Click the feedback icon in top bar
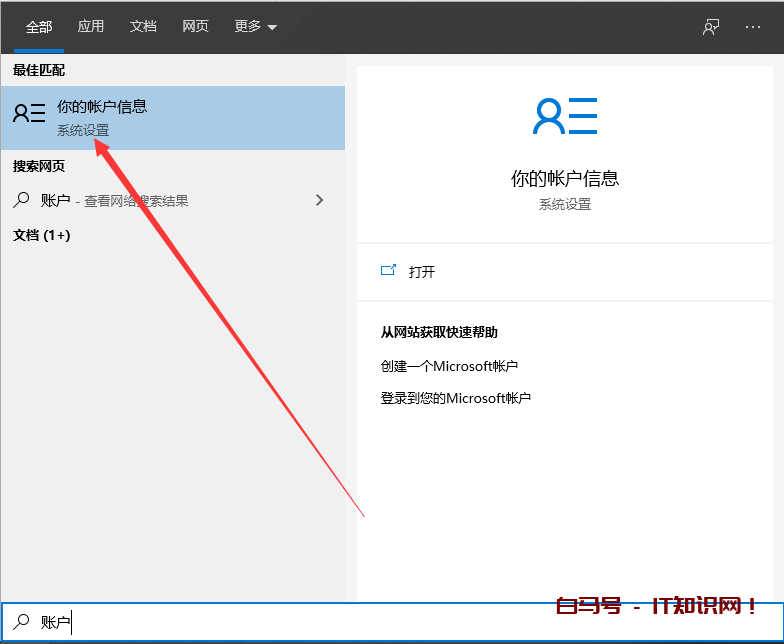Viewport: 784px width, 644px height. point(711,27)
